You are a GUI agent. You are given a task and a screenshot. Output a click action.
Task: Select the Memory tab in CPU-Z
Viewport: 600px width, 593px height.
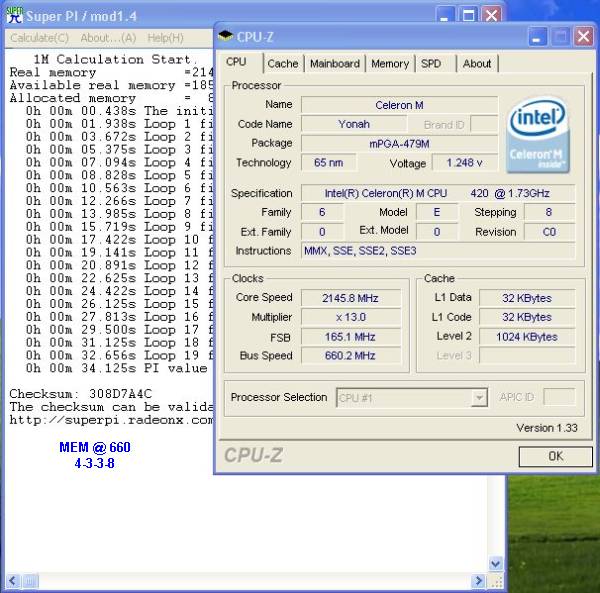click(x=390, y=64)
